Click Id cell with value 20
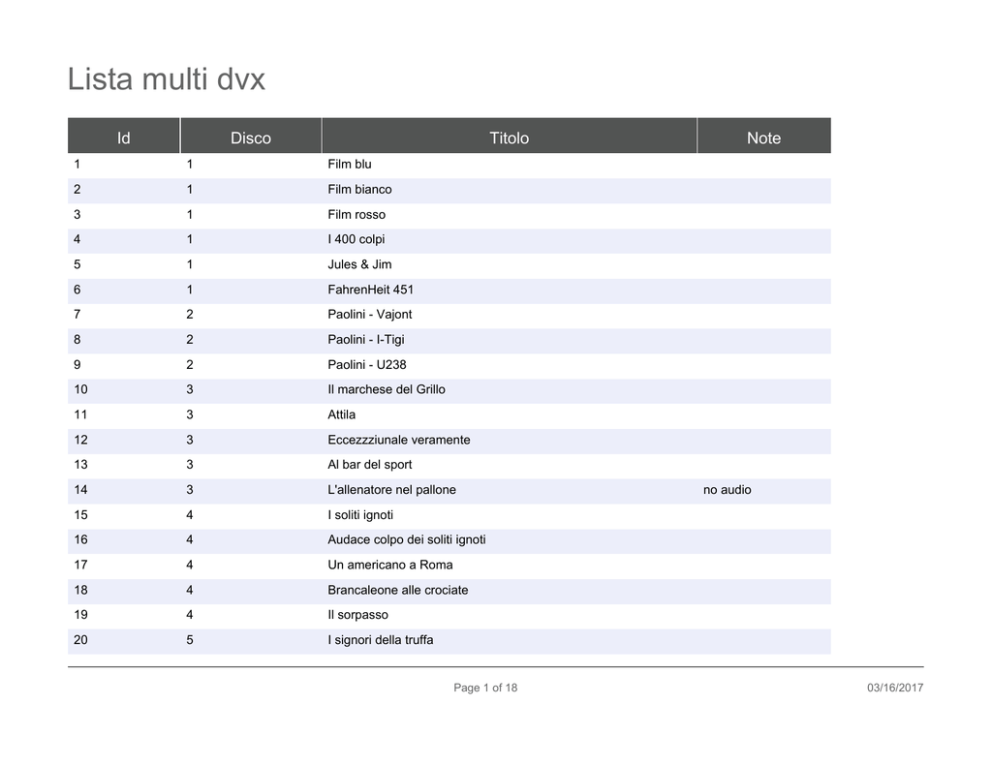Screen dimensions: 992x766 tap(80, 640)
